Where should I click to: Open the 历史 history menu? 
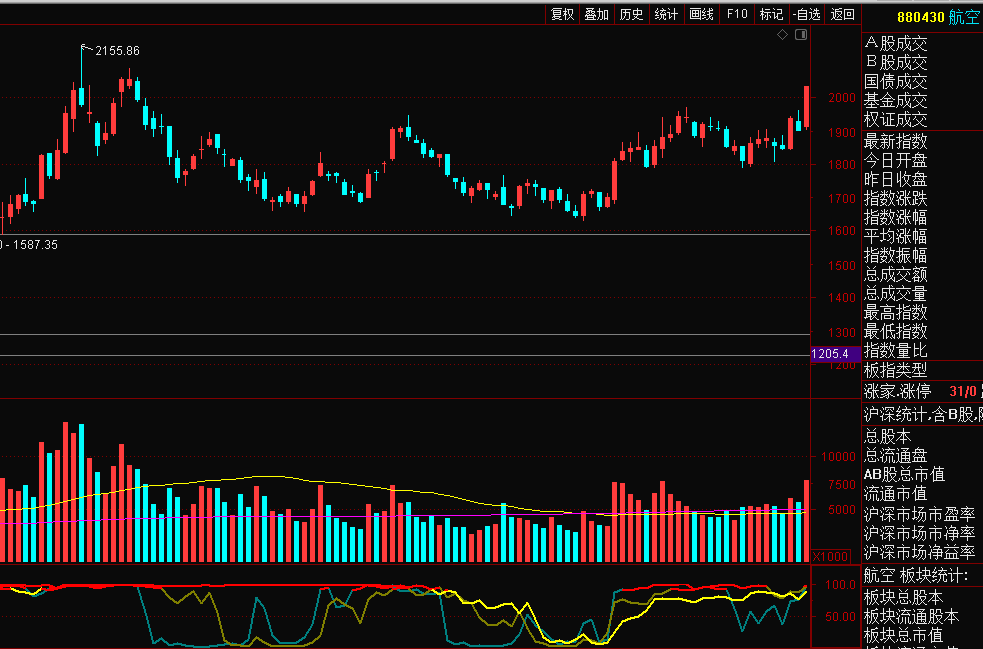point(631,14)
